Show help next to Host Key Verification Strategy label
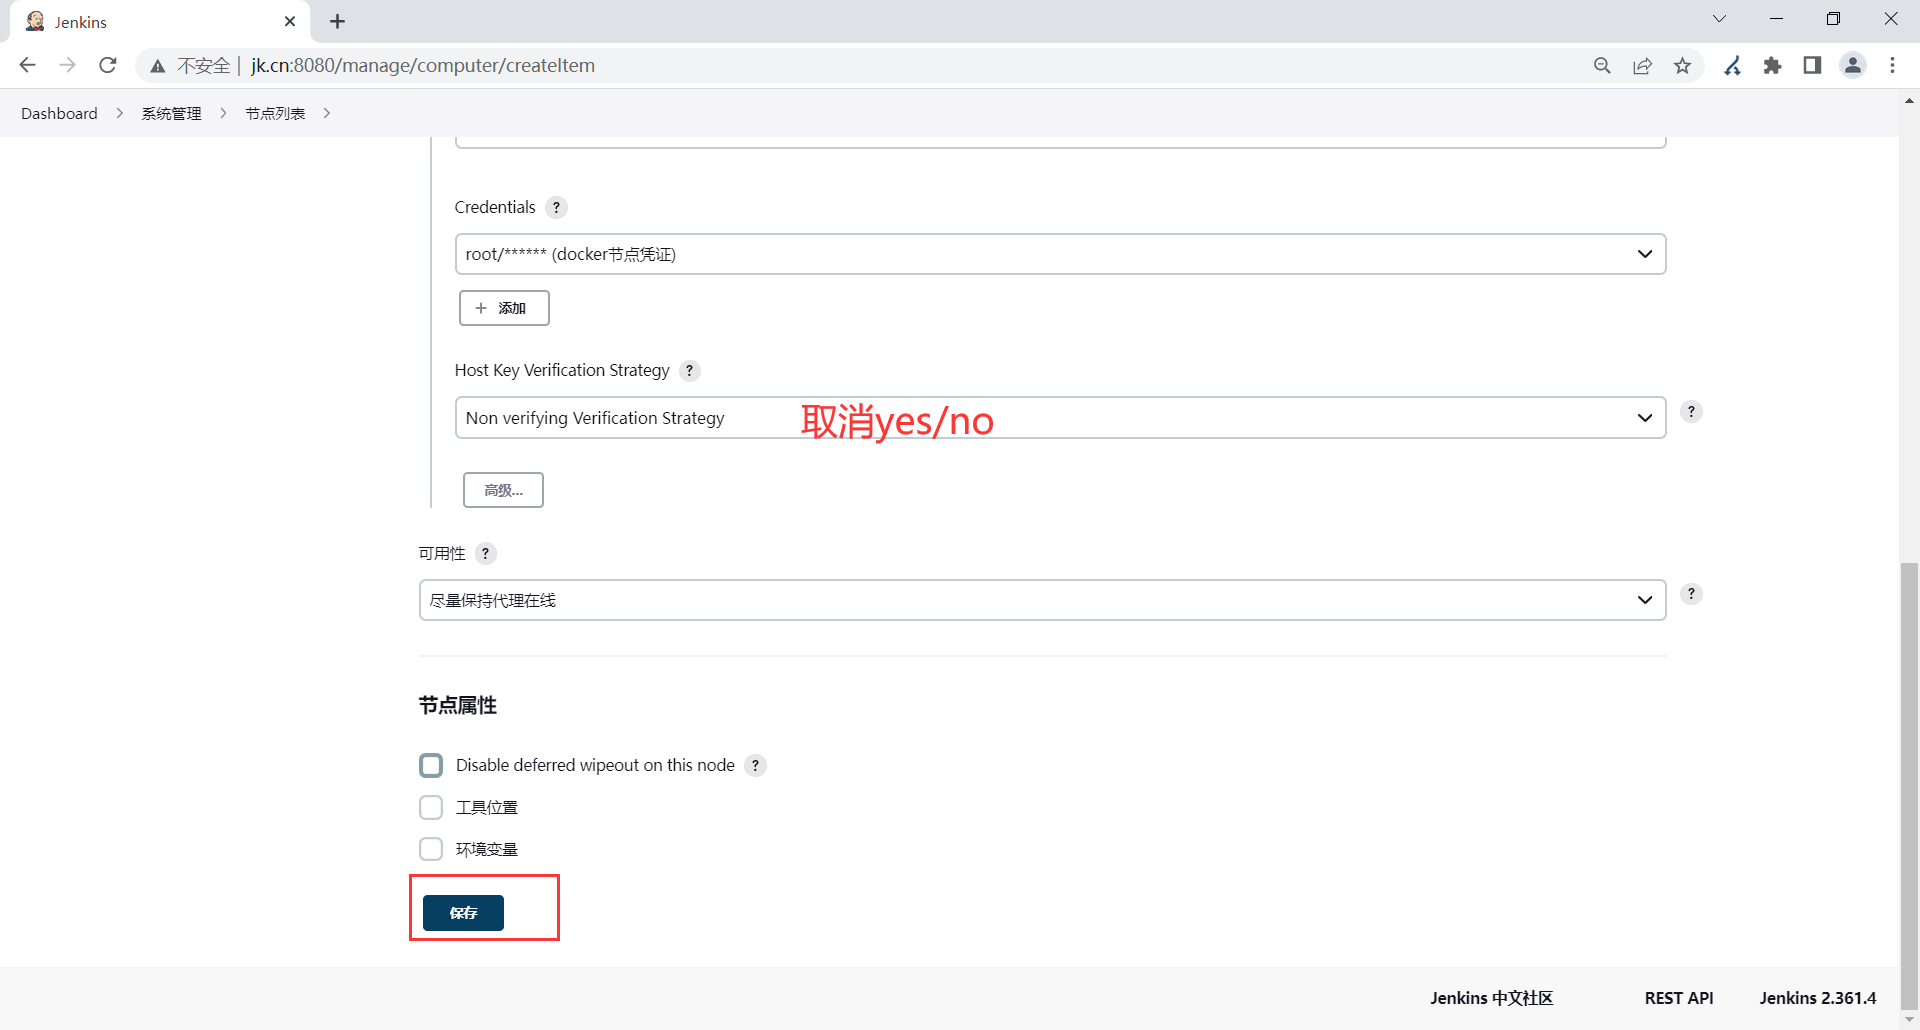 click(x=689, y=370)
